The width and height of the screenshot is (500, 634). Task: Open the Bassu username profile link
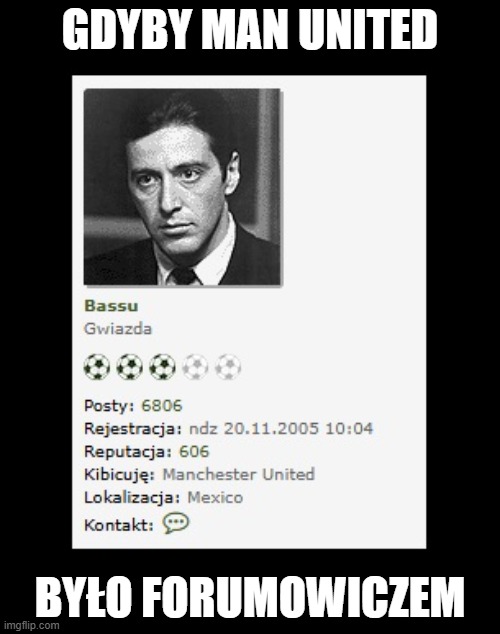click(x=111, y=306)
